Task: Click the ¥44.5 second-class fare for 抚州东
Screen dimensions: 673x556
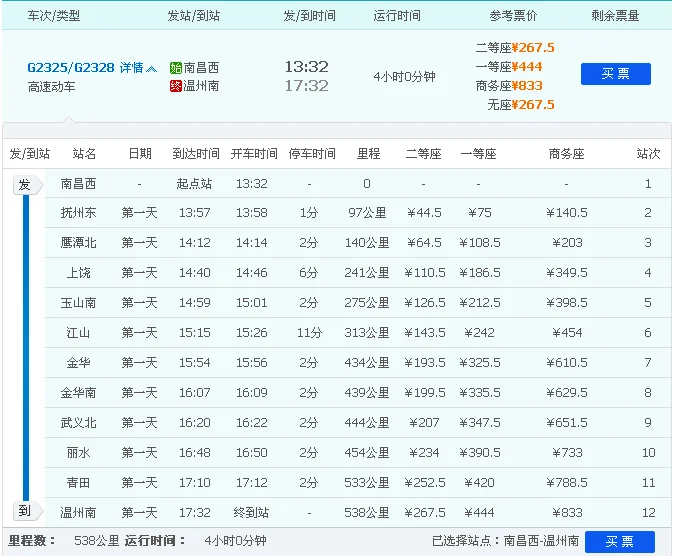Action: coord(424,213)
